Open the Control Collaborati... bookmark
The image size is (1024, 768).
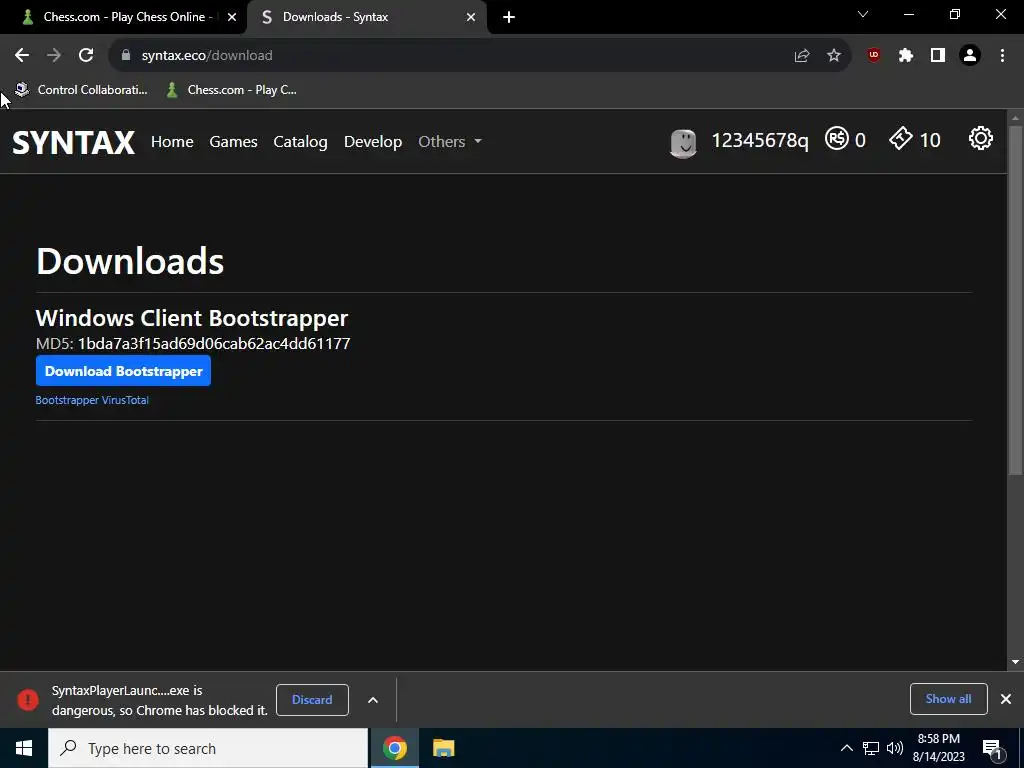[x=81, y=90]
